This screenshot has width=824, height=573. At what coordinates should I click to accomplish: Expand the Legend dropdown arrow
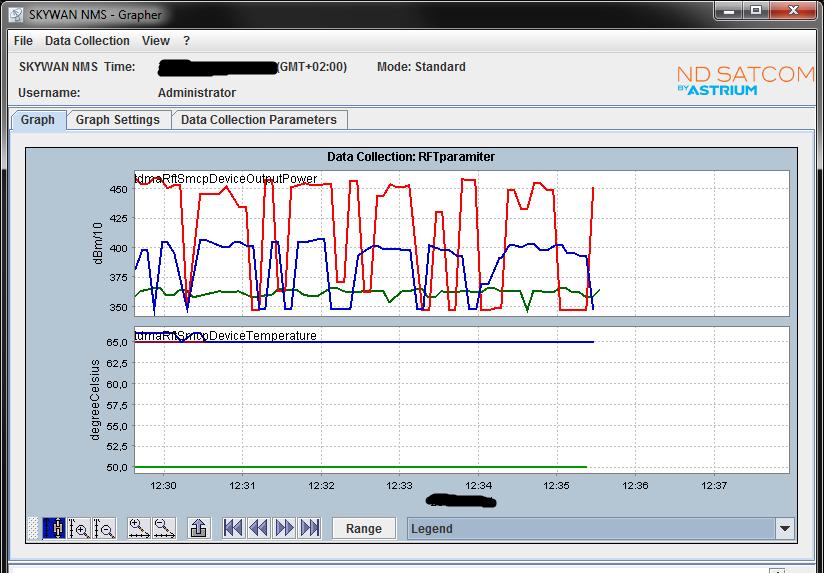pos(785,528)
